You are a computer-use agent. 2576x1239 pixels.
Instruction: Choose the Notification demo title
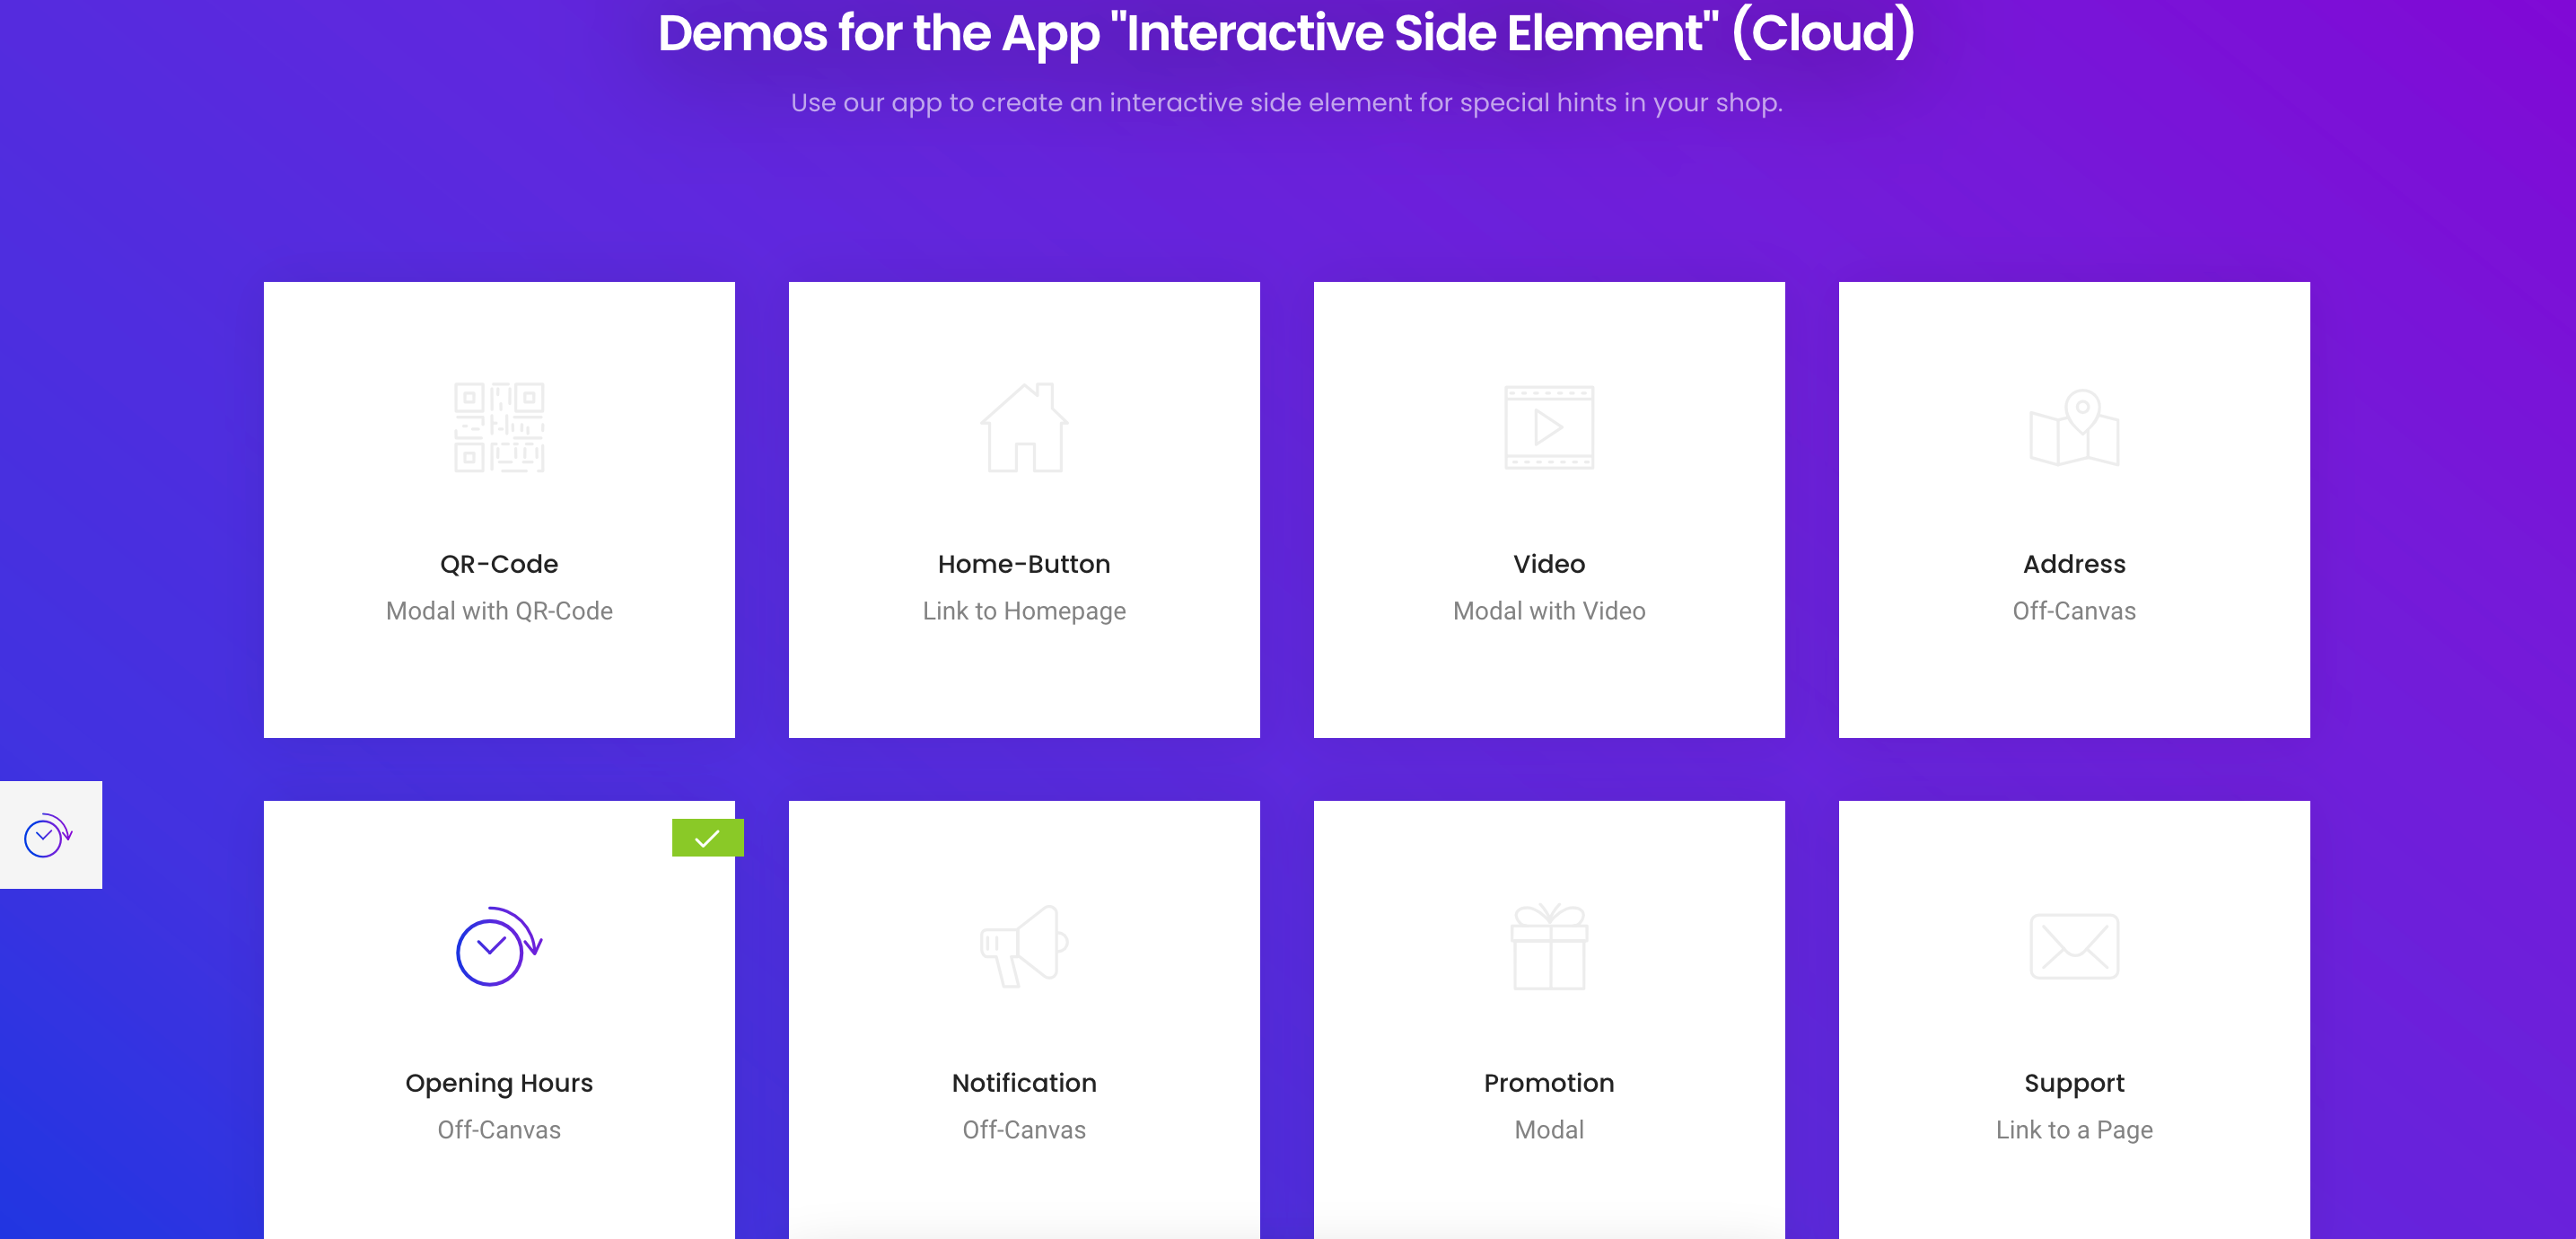click(x=1024, y=1083)
